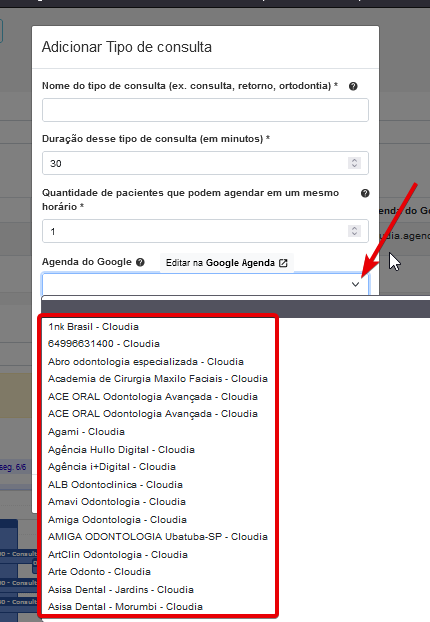
Task: Click the duration minutes field showing 30
Action: (x=205, y=163)
